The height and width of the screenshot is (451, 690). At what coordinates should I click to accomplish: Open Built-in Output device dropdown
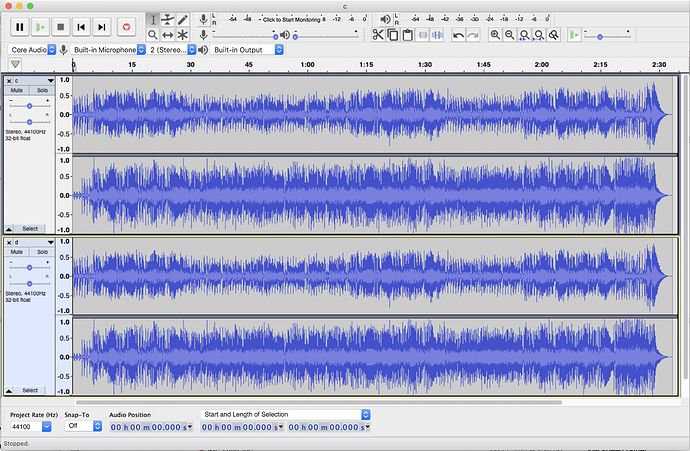[247, 50]
